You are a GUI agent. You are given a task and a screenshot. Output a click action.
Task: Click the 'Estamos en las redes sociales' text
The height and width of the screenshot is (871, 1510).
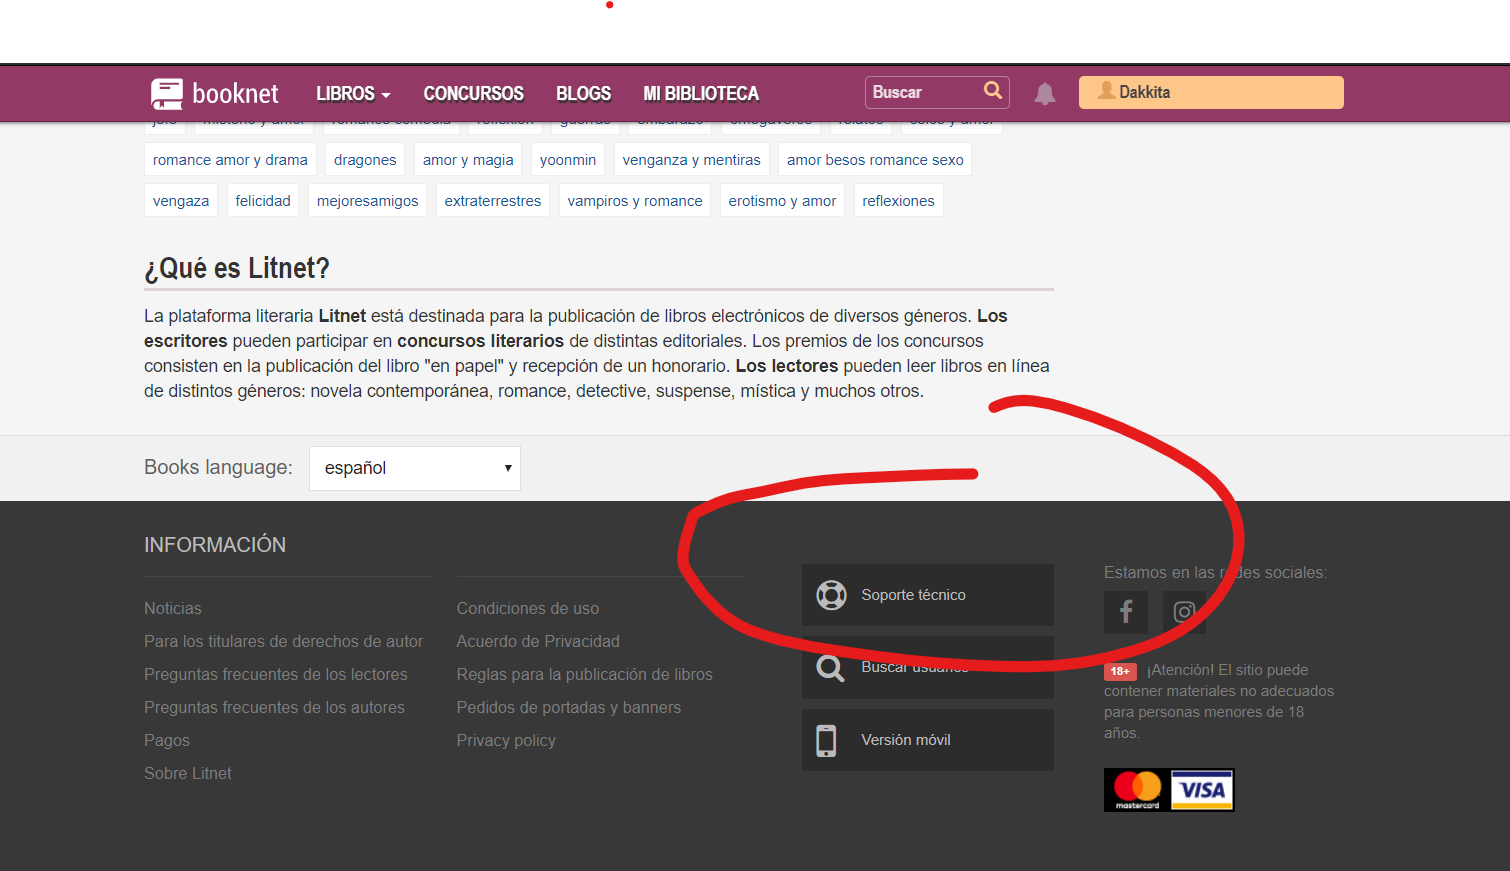click(1215, 572)
